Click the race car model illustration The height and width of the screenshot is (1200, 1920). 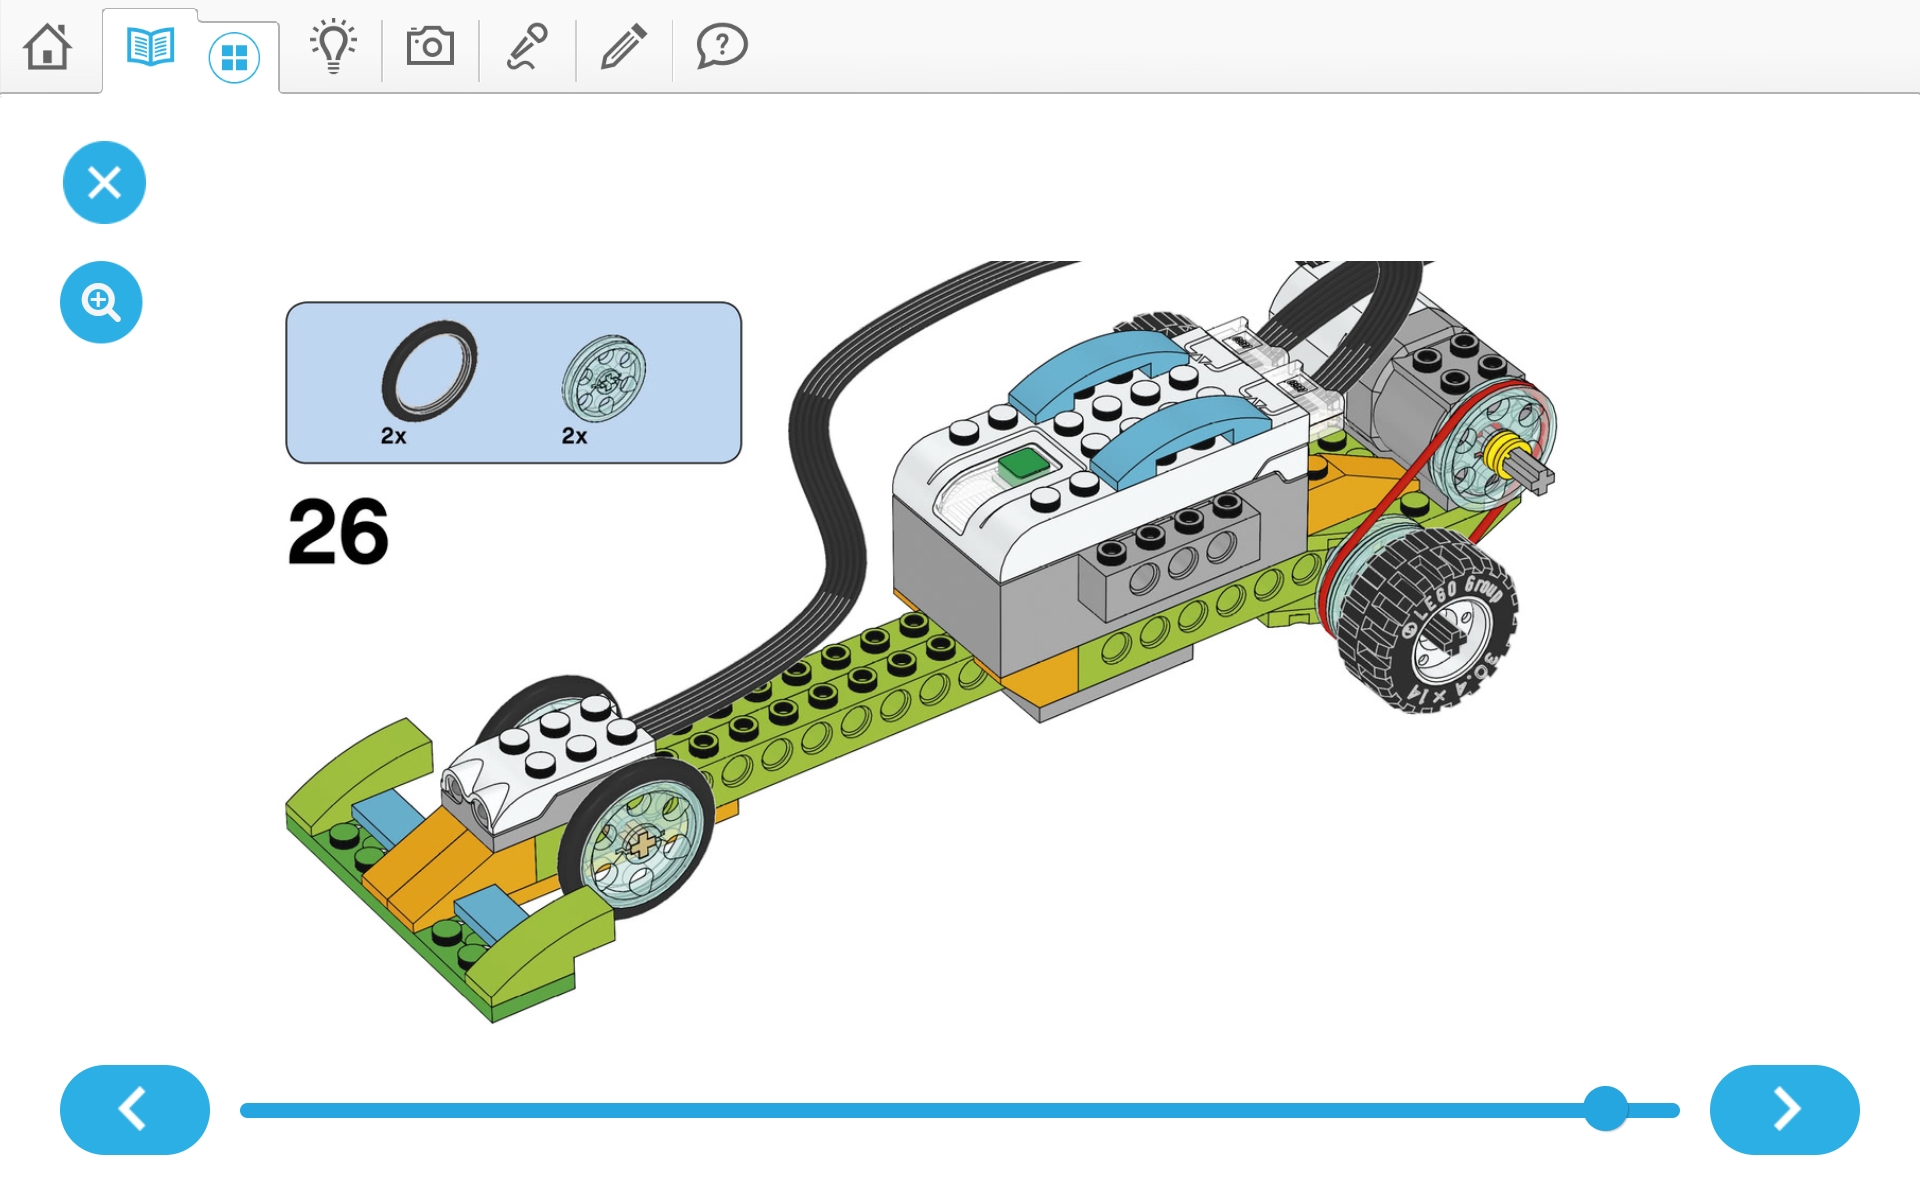[920, 640]
